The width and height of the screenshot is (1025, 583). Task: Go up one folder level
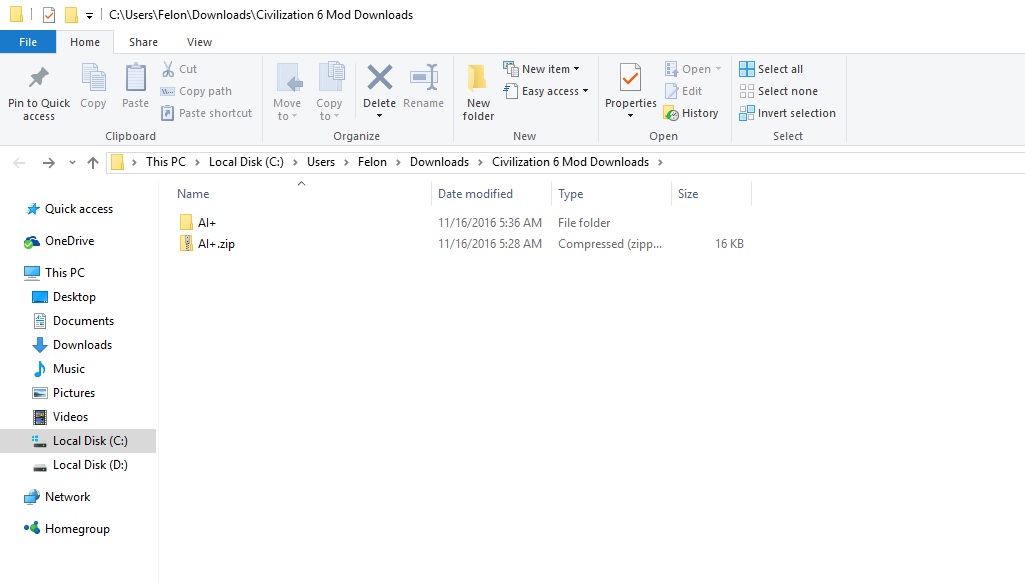click(93, 163)
